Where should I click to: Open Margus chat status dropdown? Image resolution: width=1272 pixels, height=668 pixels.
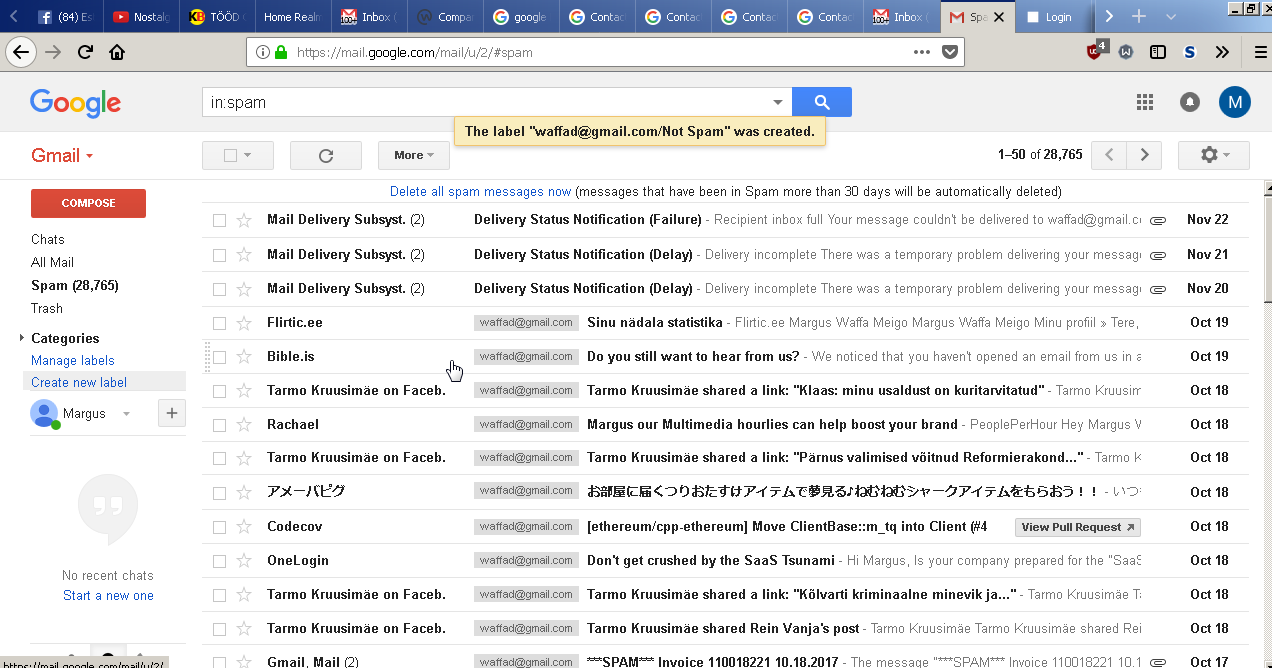pyautogui.click(x=126, y=414)
